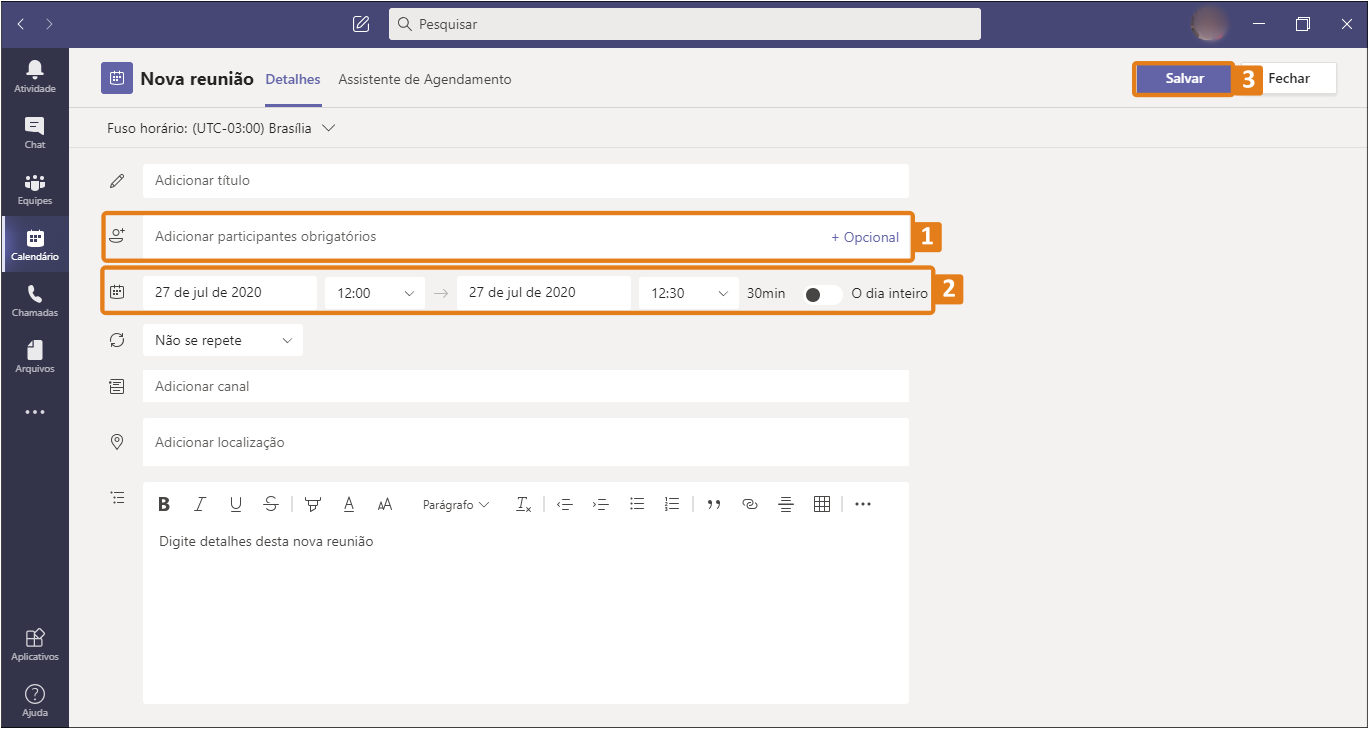
Task: Click the Adicionar título field
Action: 526,181
